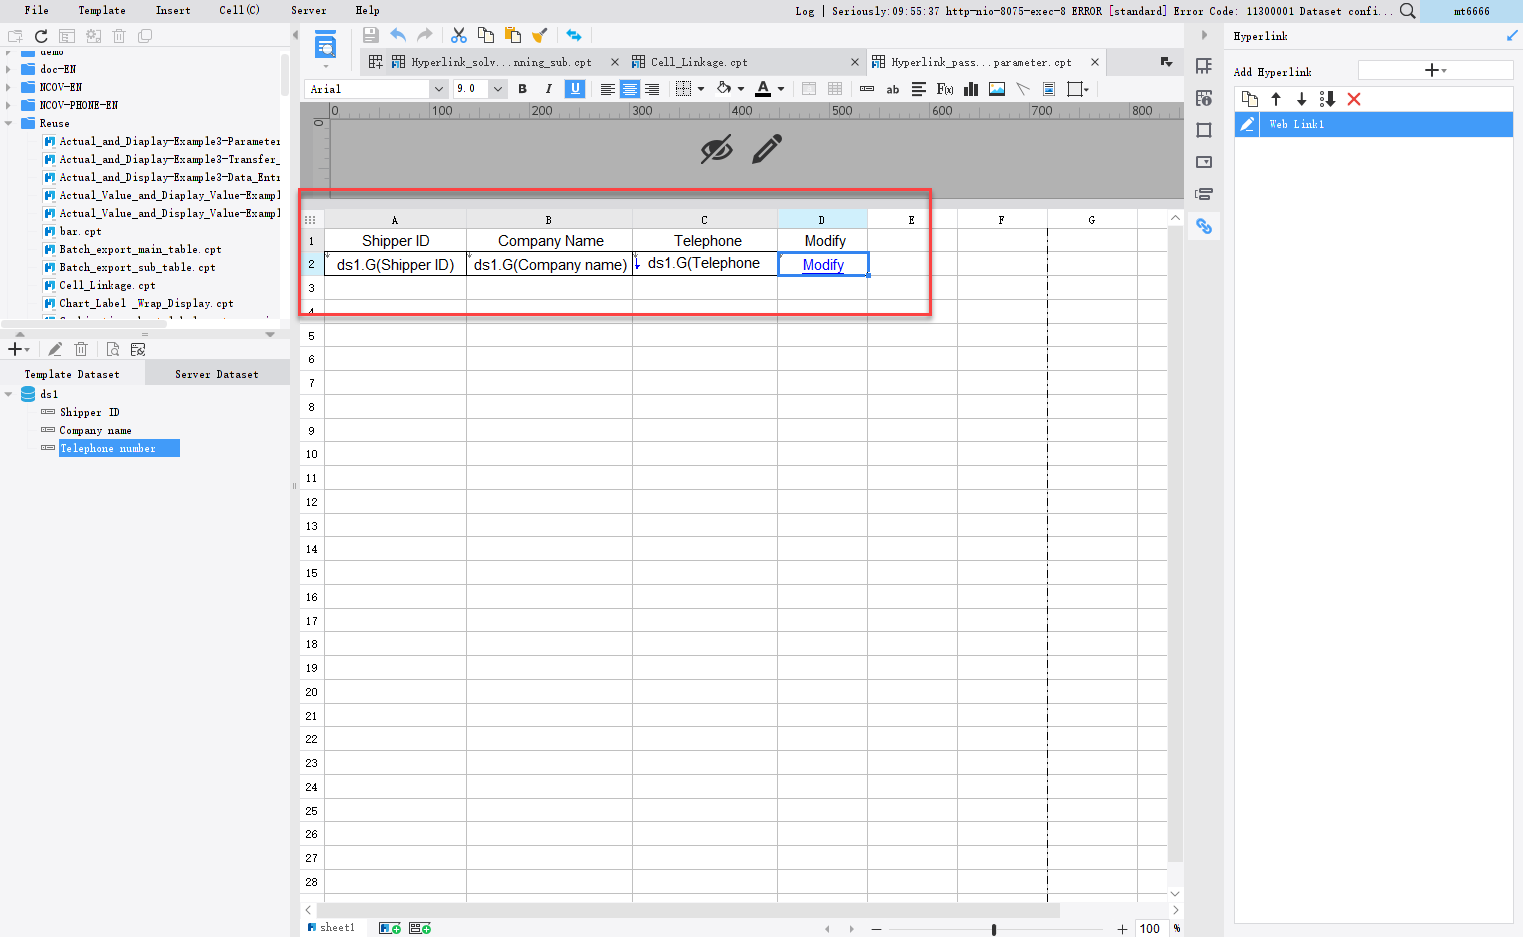Viewport: 1523px width, 937px height.
Task: Collapse the Reuse folder
Action: [8, 123]
